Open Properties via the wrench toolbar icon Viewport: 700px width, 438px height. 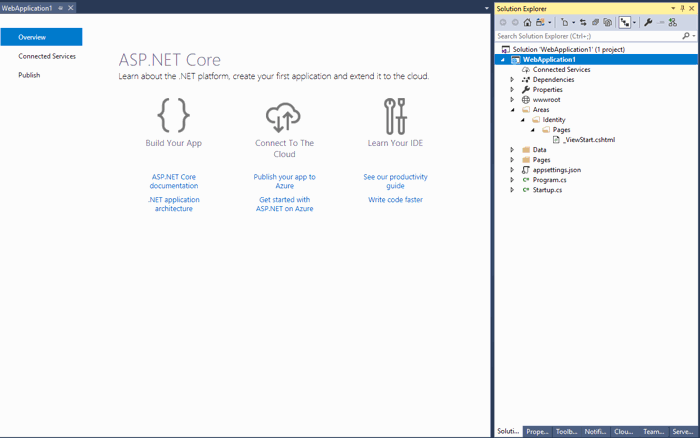click(x=648, y=22)
